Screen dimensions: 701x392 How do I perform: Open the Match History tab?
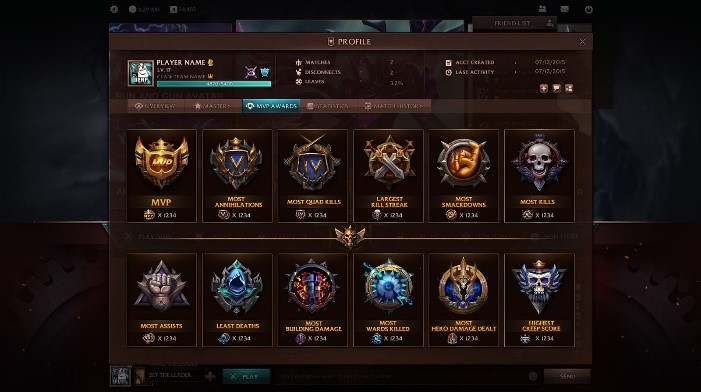pyautogui.click(x=395, y=106)
